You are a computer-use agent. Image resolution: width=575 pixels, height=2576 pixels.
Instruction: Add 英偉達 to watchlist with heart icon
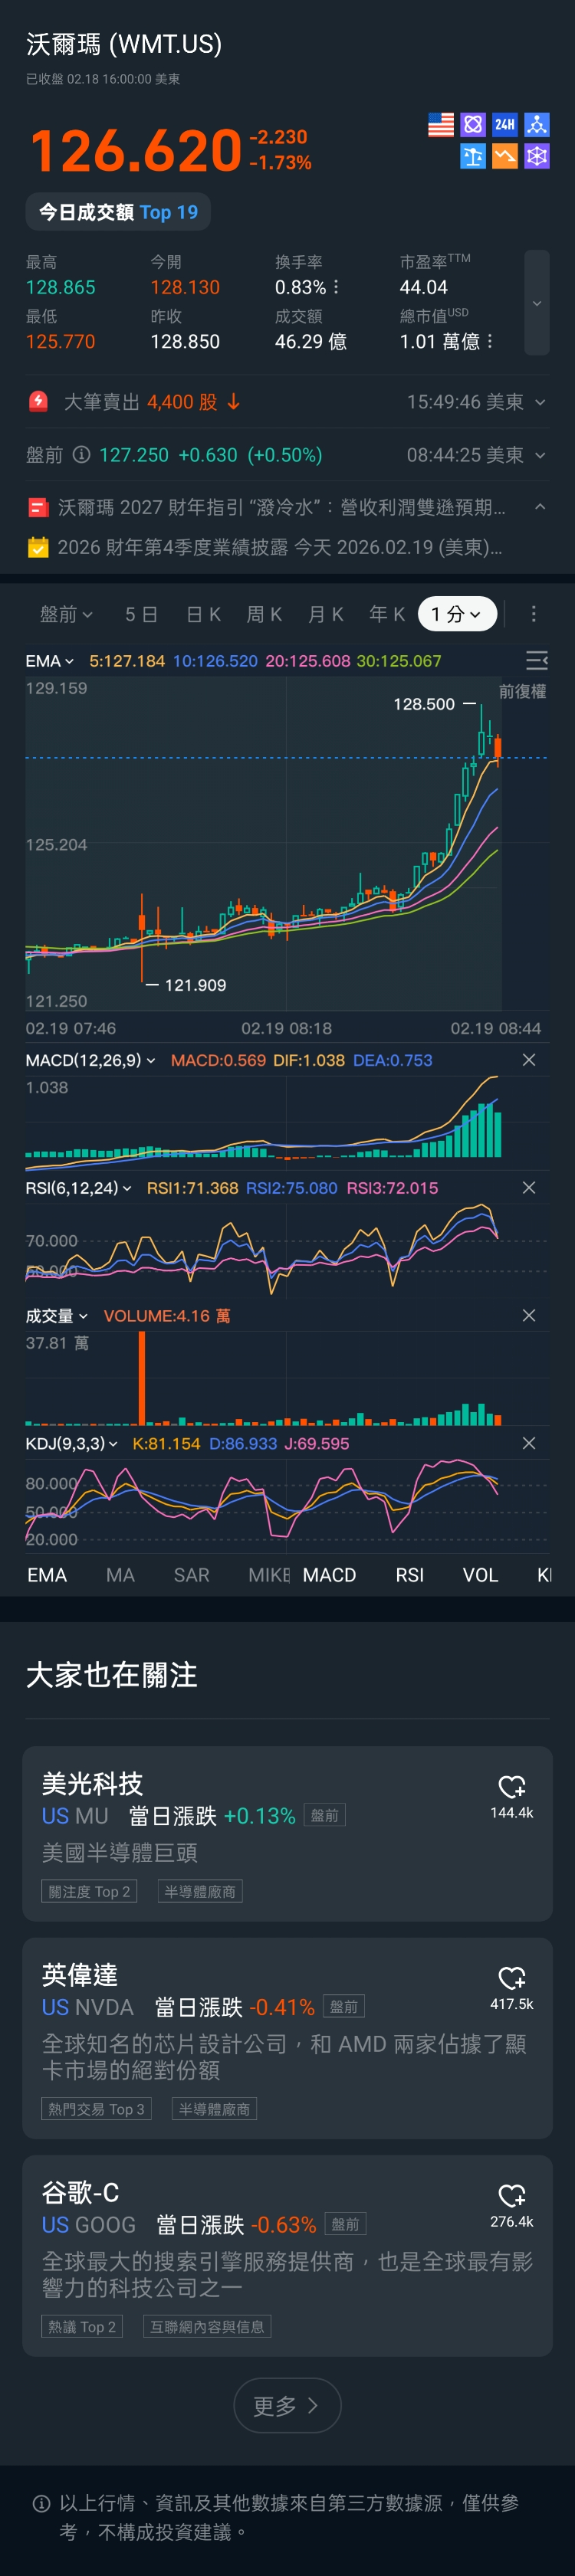(x=511, y=1977)
